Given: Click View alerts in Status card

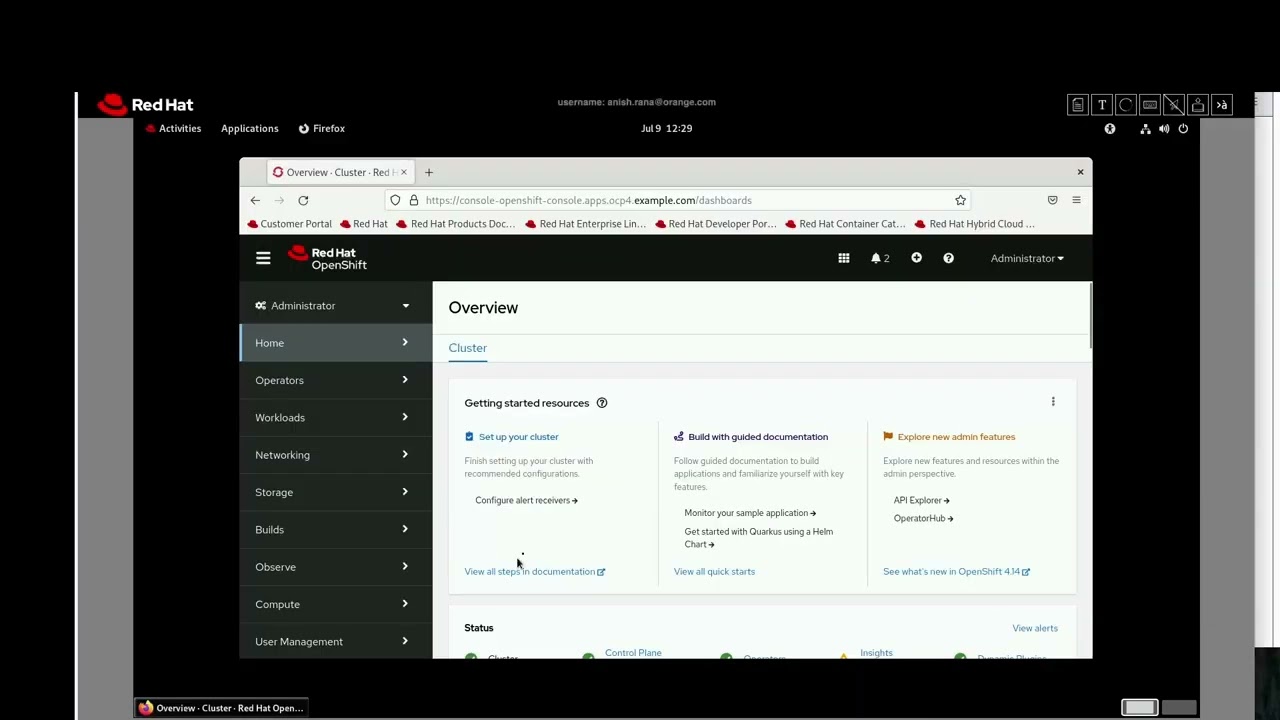Looking at the screenshot, I should click(1035, 628).
